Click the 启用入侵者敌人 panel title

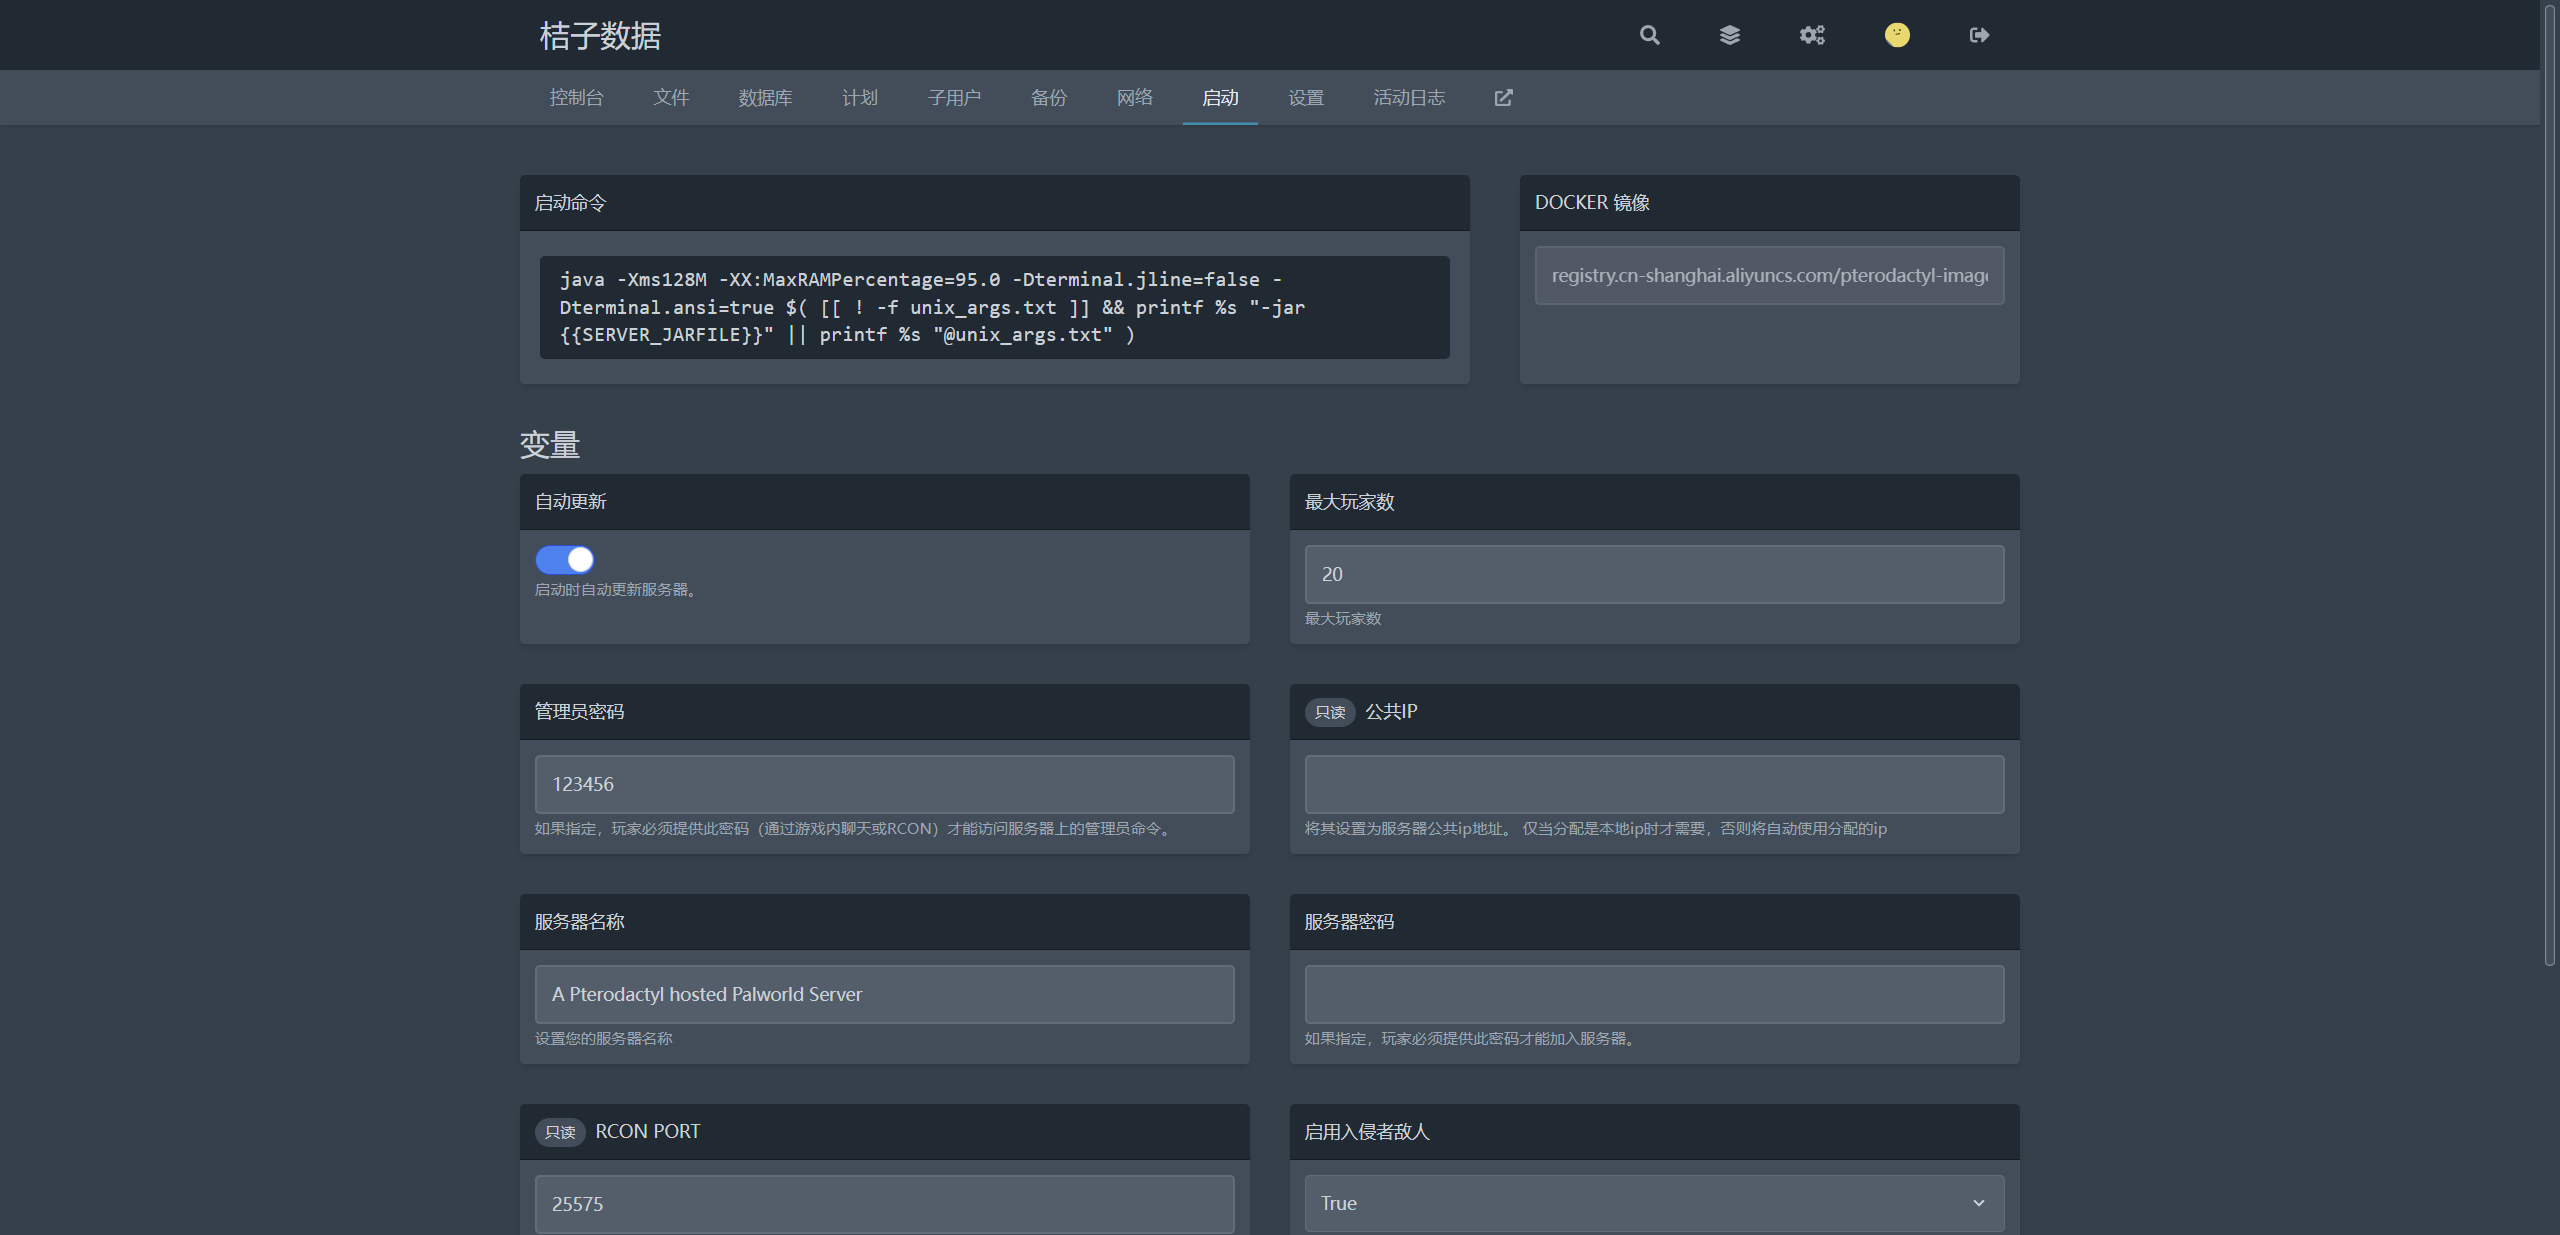point(1367,1132)
